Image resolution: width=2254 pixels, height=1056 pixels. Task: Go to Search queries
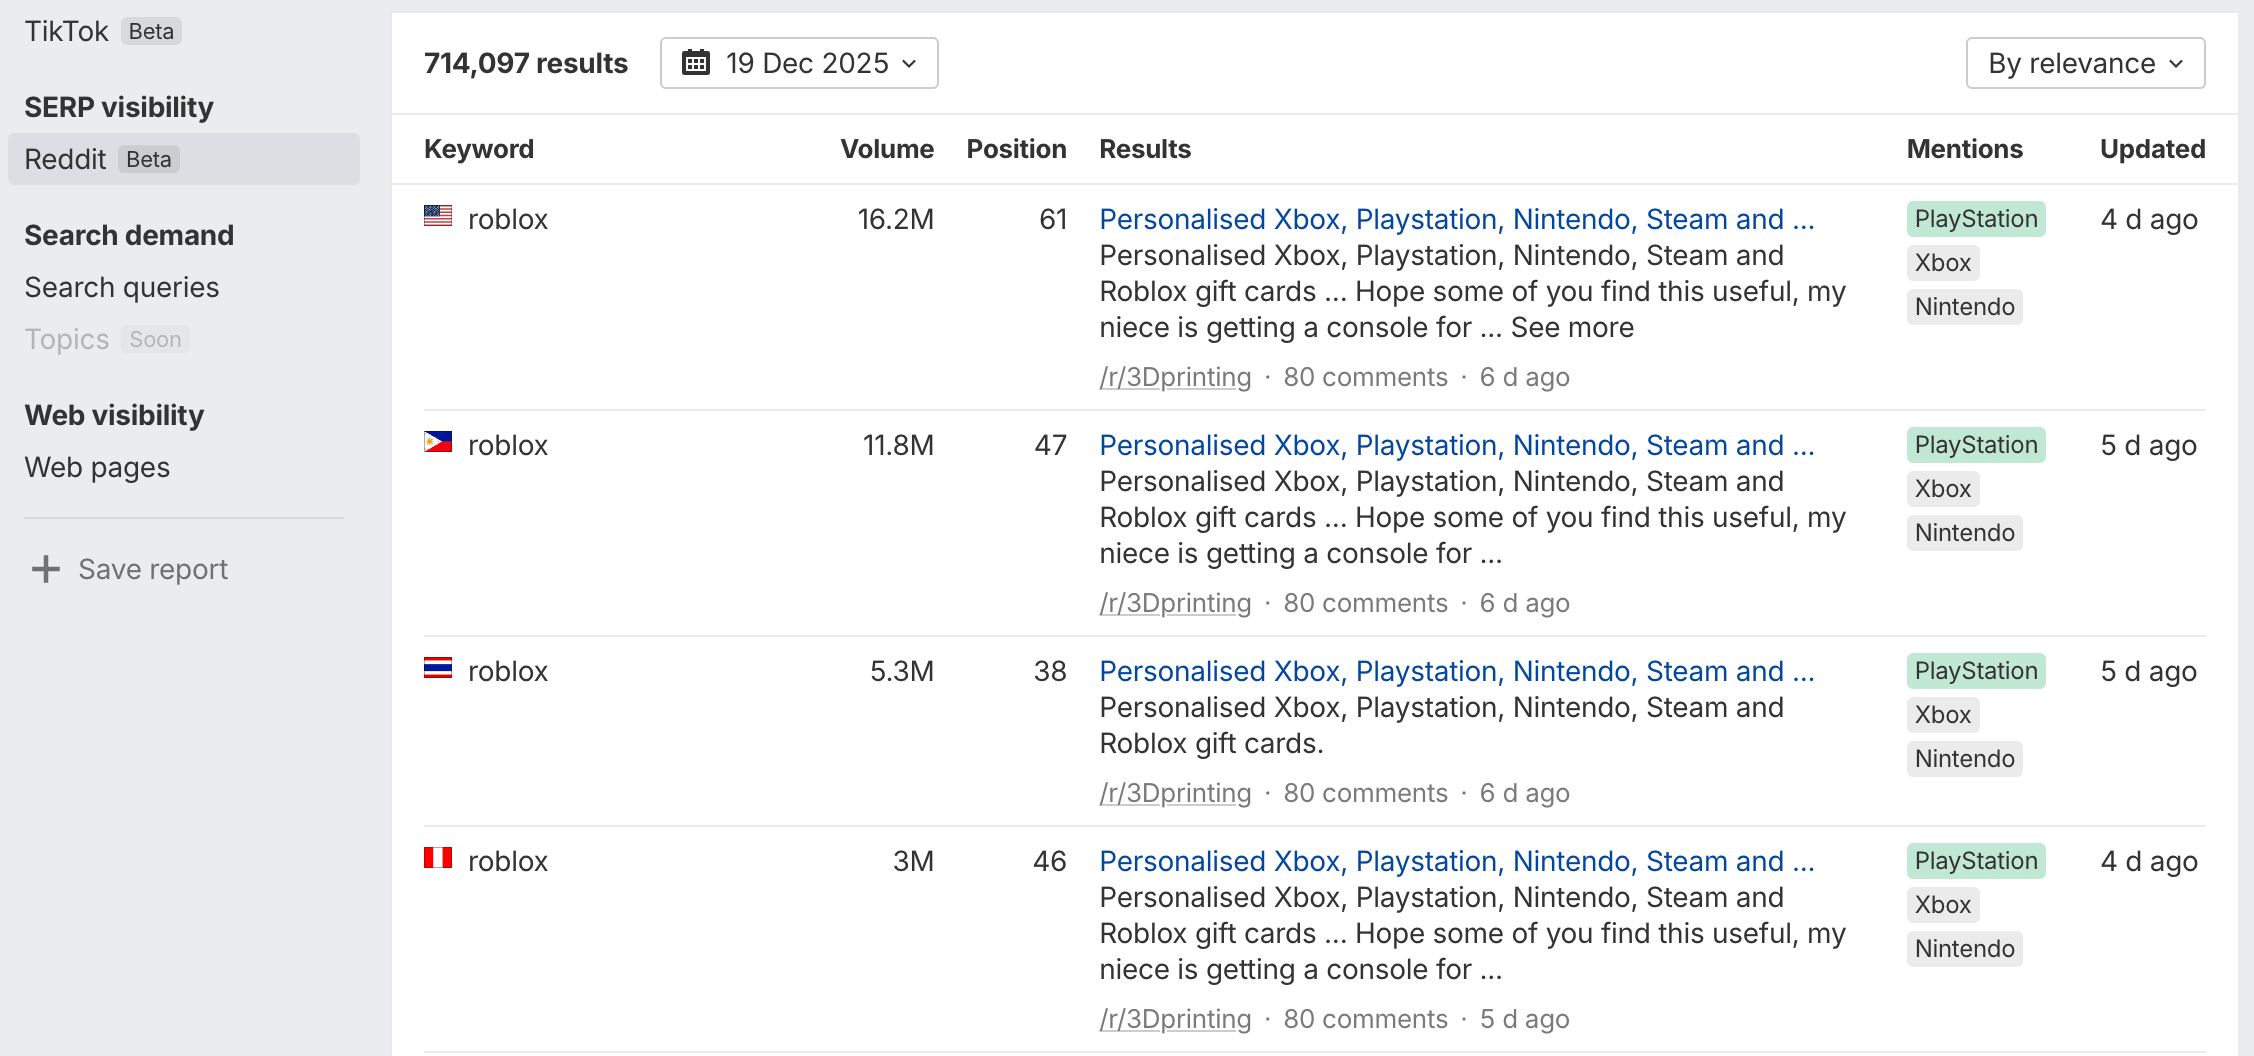122,287
